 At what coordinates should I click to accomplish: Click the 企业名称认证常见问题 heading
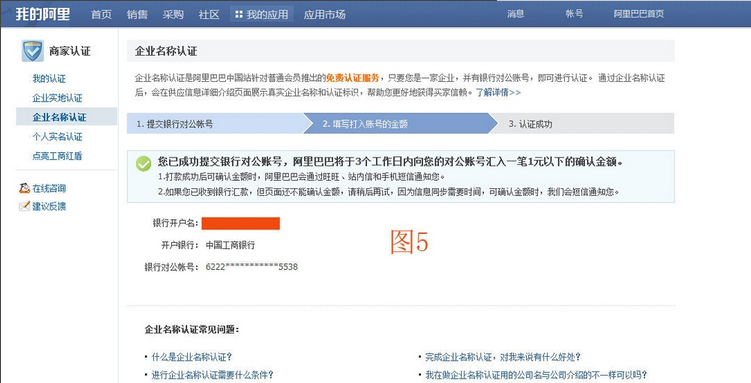point(192,329)
